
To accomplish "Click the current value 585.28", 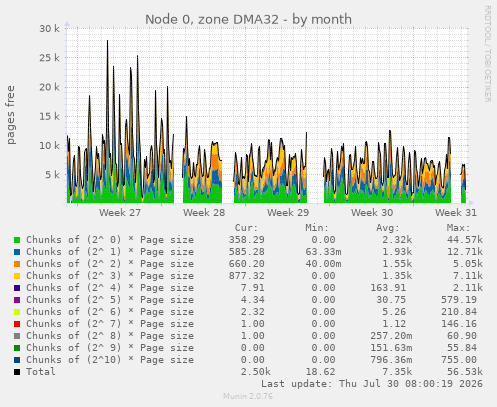I will tap(247, 252).
